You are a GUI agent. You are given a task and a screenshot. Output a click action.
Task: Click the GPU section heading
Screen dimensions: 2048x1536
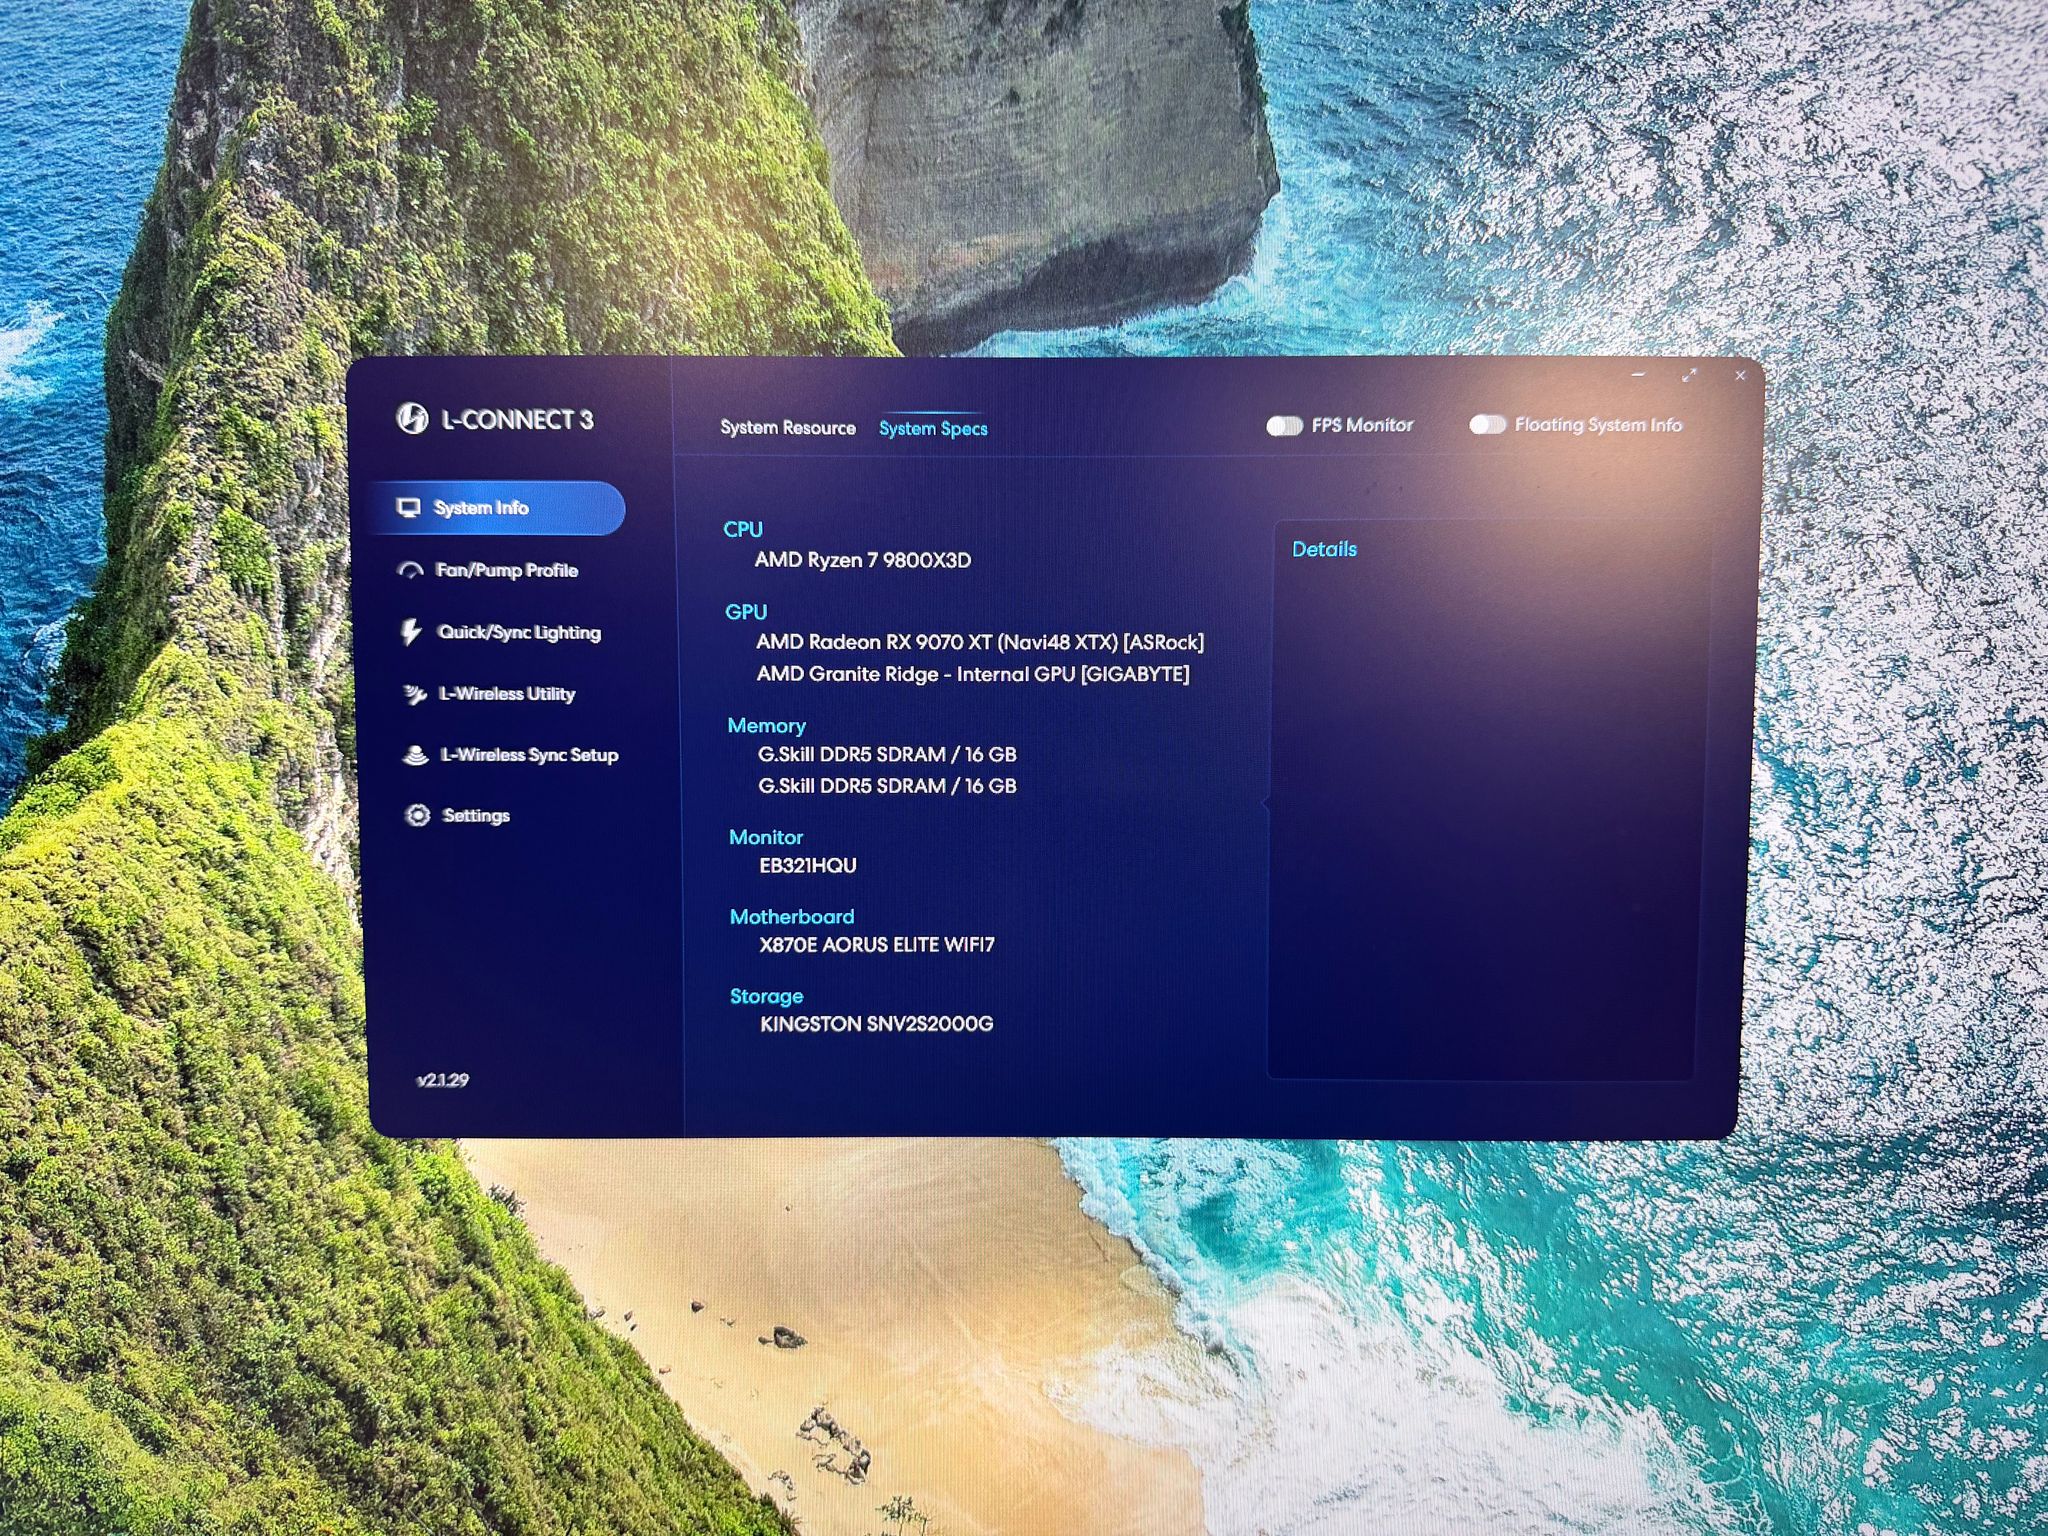point(746,612)
